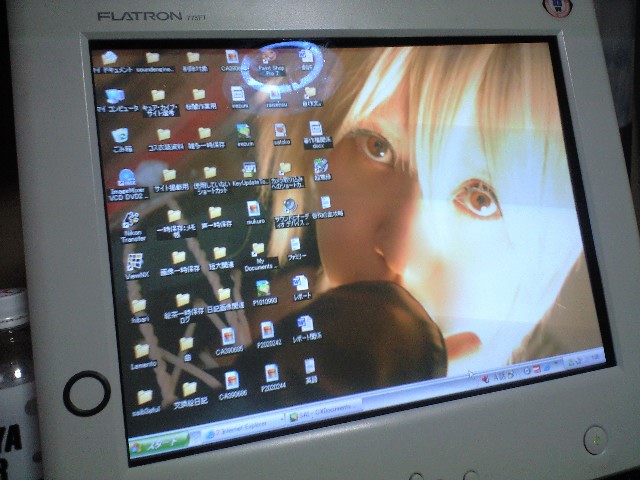Screen dimensions: 640x480
Task: Launch the ImageMixer VCD DVD2 shortcut
Action: tap(127, 185)
